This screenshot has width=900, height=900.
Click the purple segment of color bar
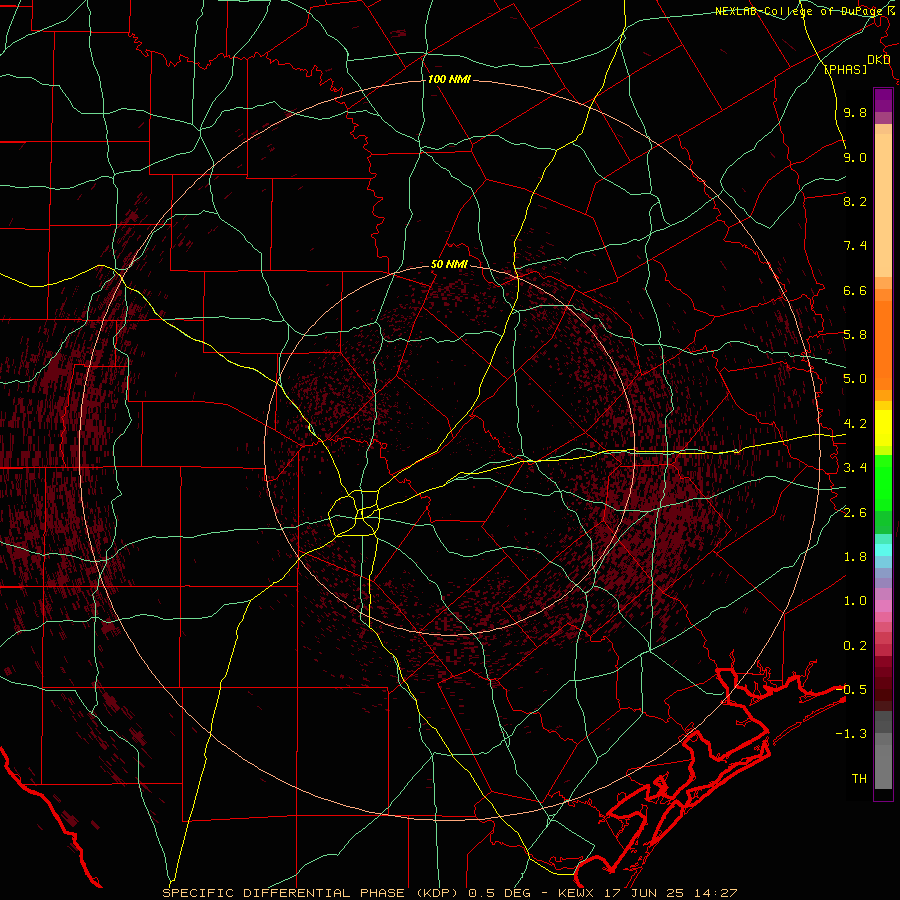click(x=883, y=100)
